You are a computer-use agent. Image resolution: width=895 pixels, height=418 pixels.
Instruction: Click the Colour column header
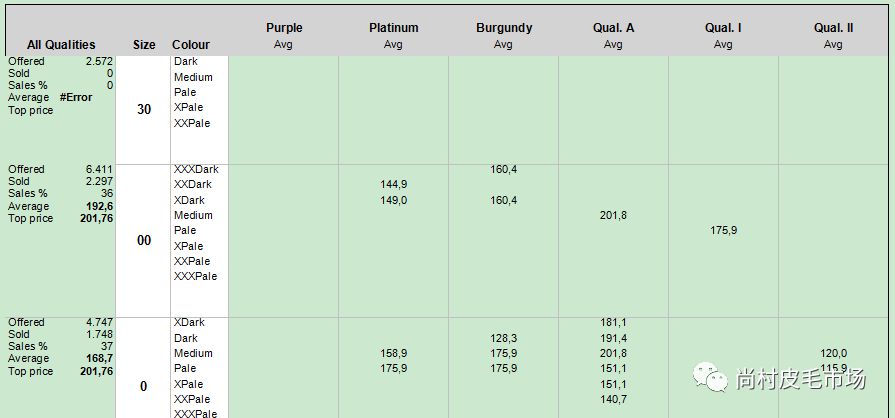191,44
